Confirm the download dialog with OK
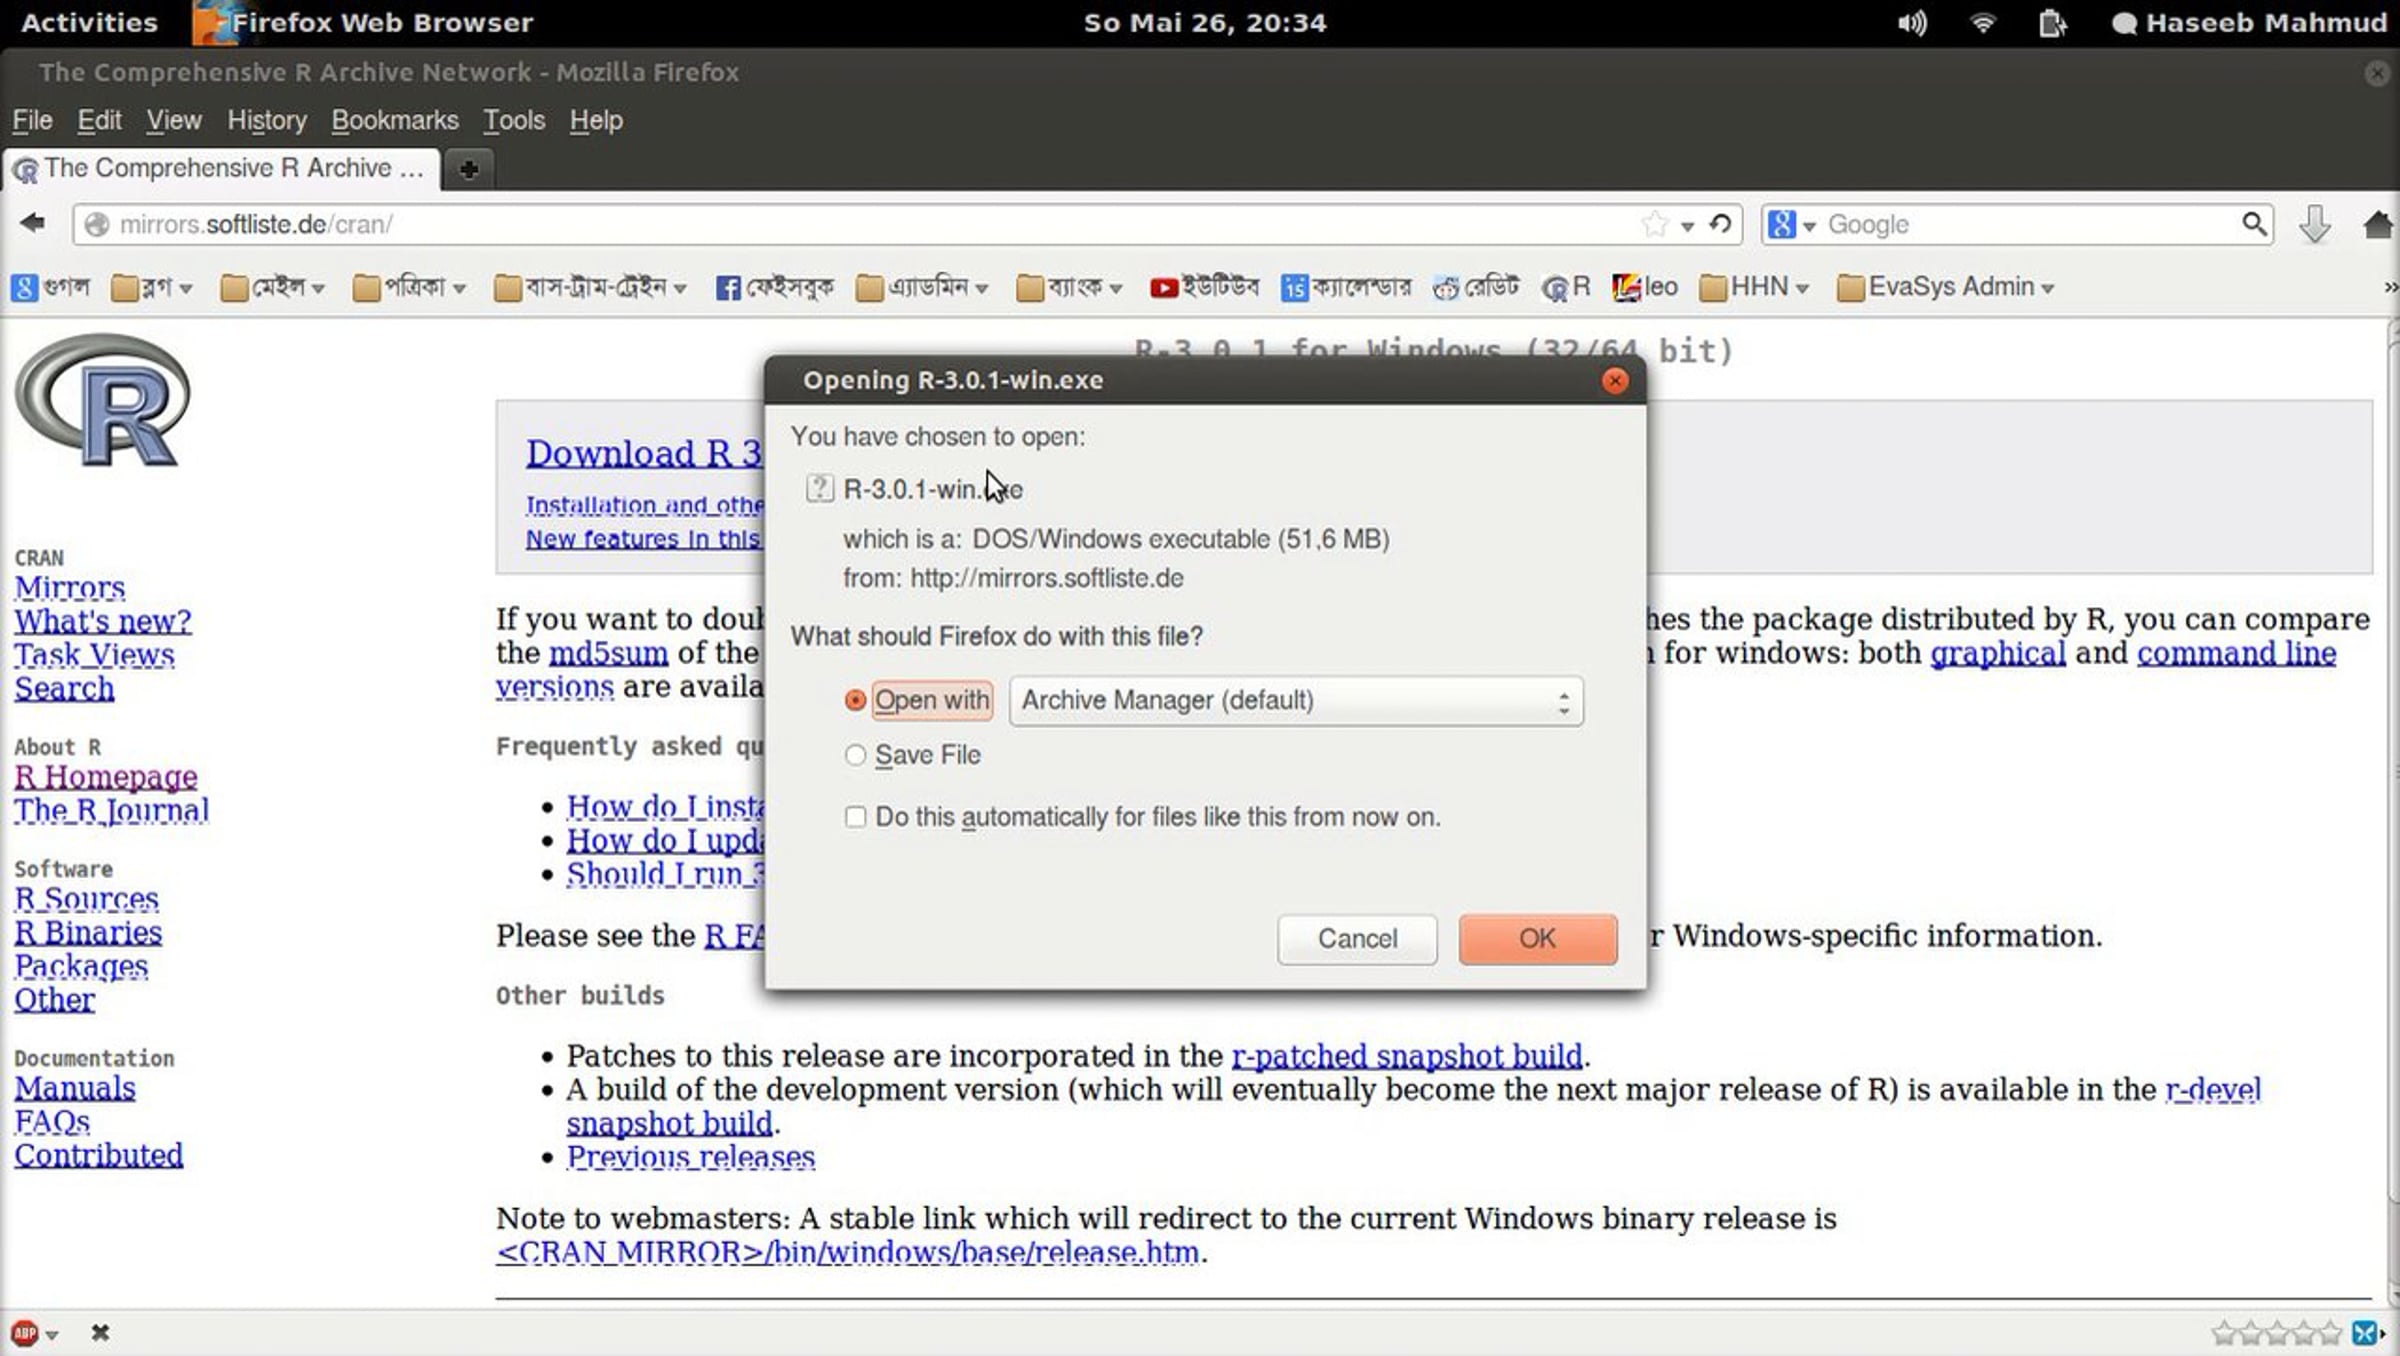 (x=1537, y=939)
